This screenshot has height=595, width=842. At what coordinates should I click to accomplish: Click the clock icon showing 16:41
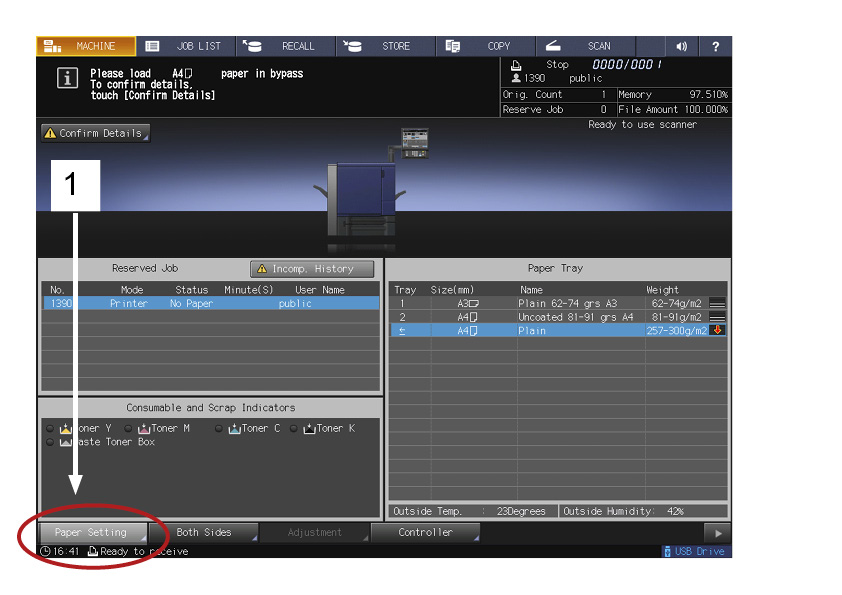(x=45, y=552)
